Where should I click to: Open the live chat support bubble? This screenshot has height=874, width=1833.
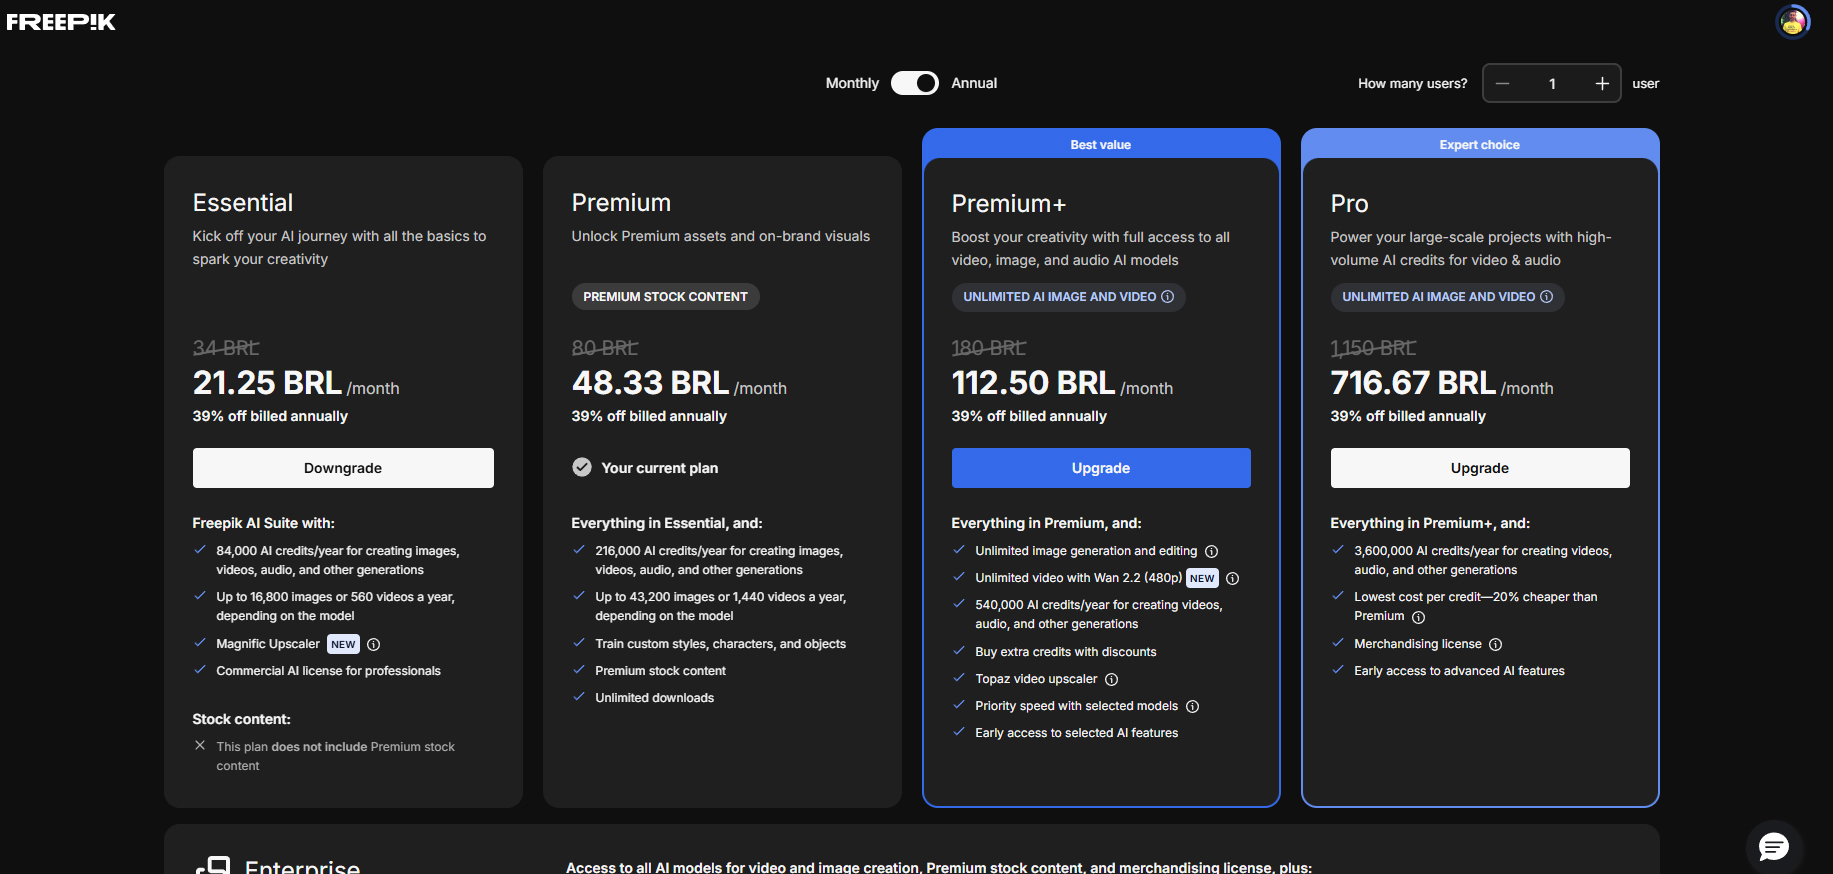pos(1773,847)
